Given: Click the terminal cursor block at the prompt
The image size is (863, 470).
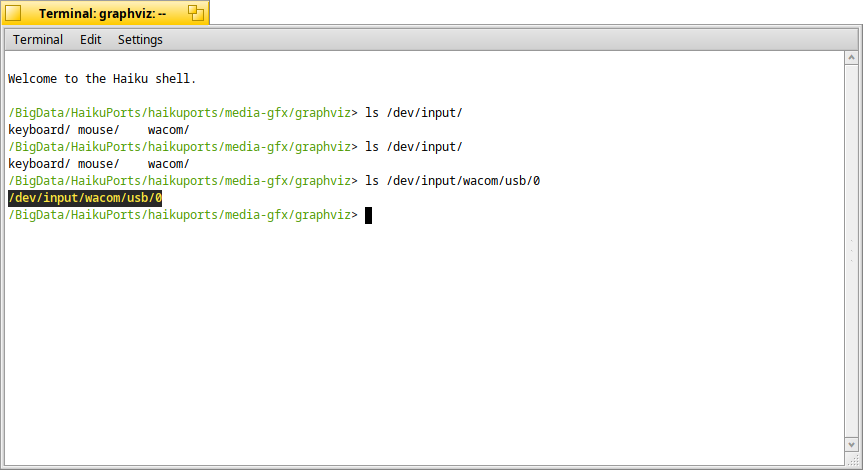Looking at the screenshot, I should [x=368, y=215].
